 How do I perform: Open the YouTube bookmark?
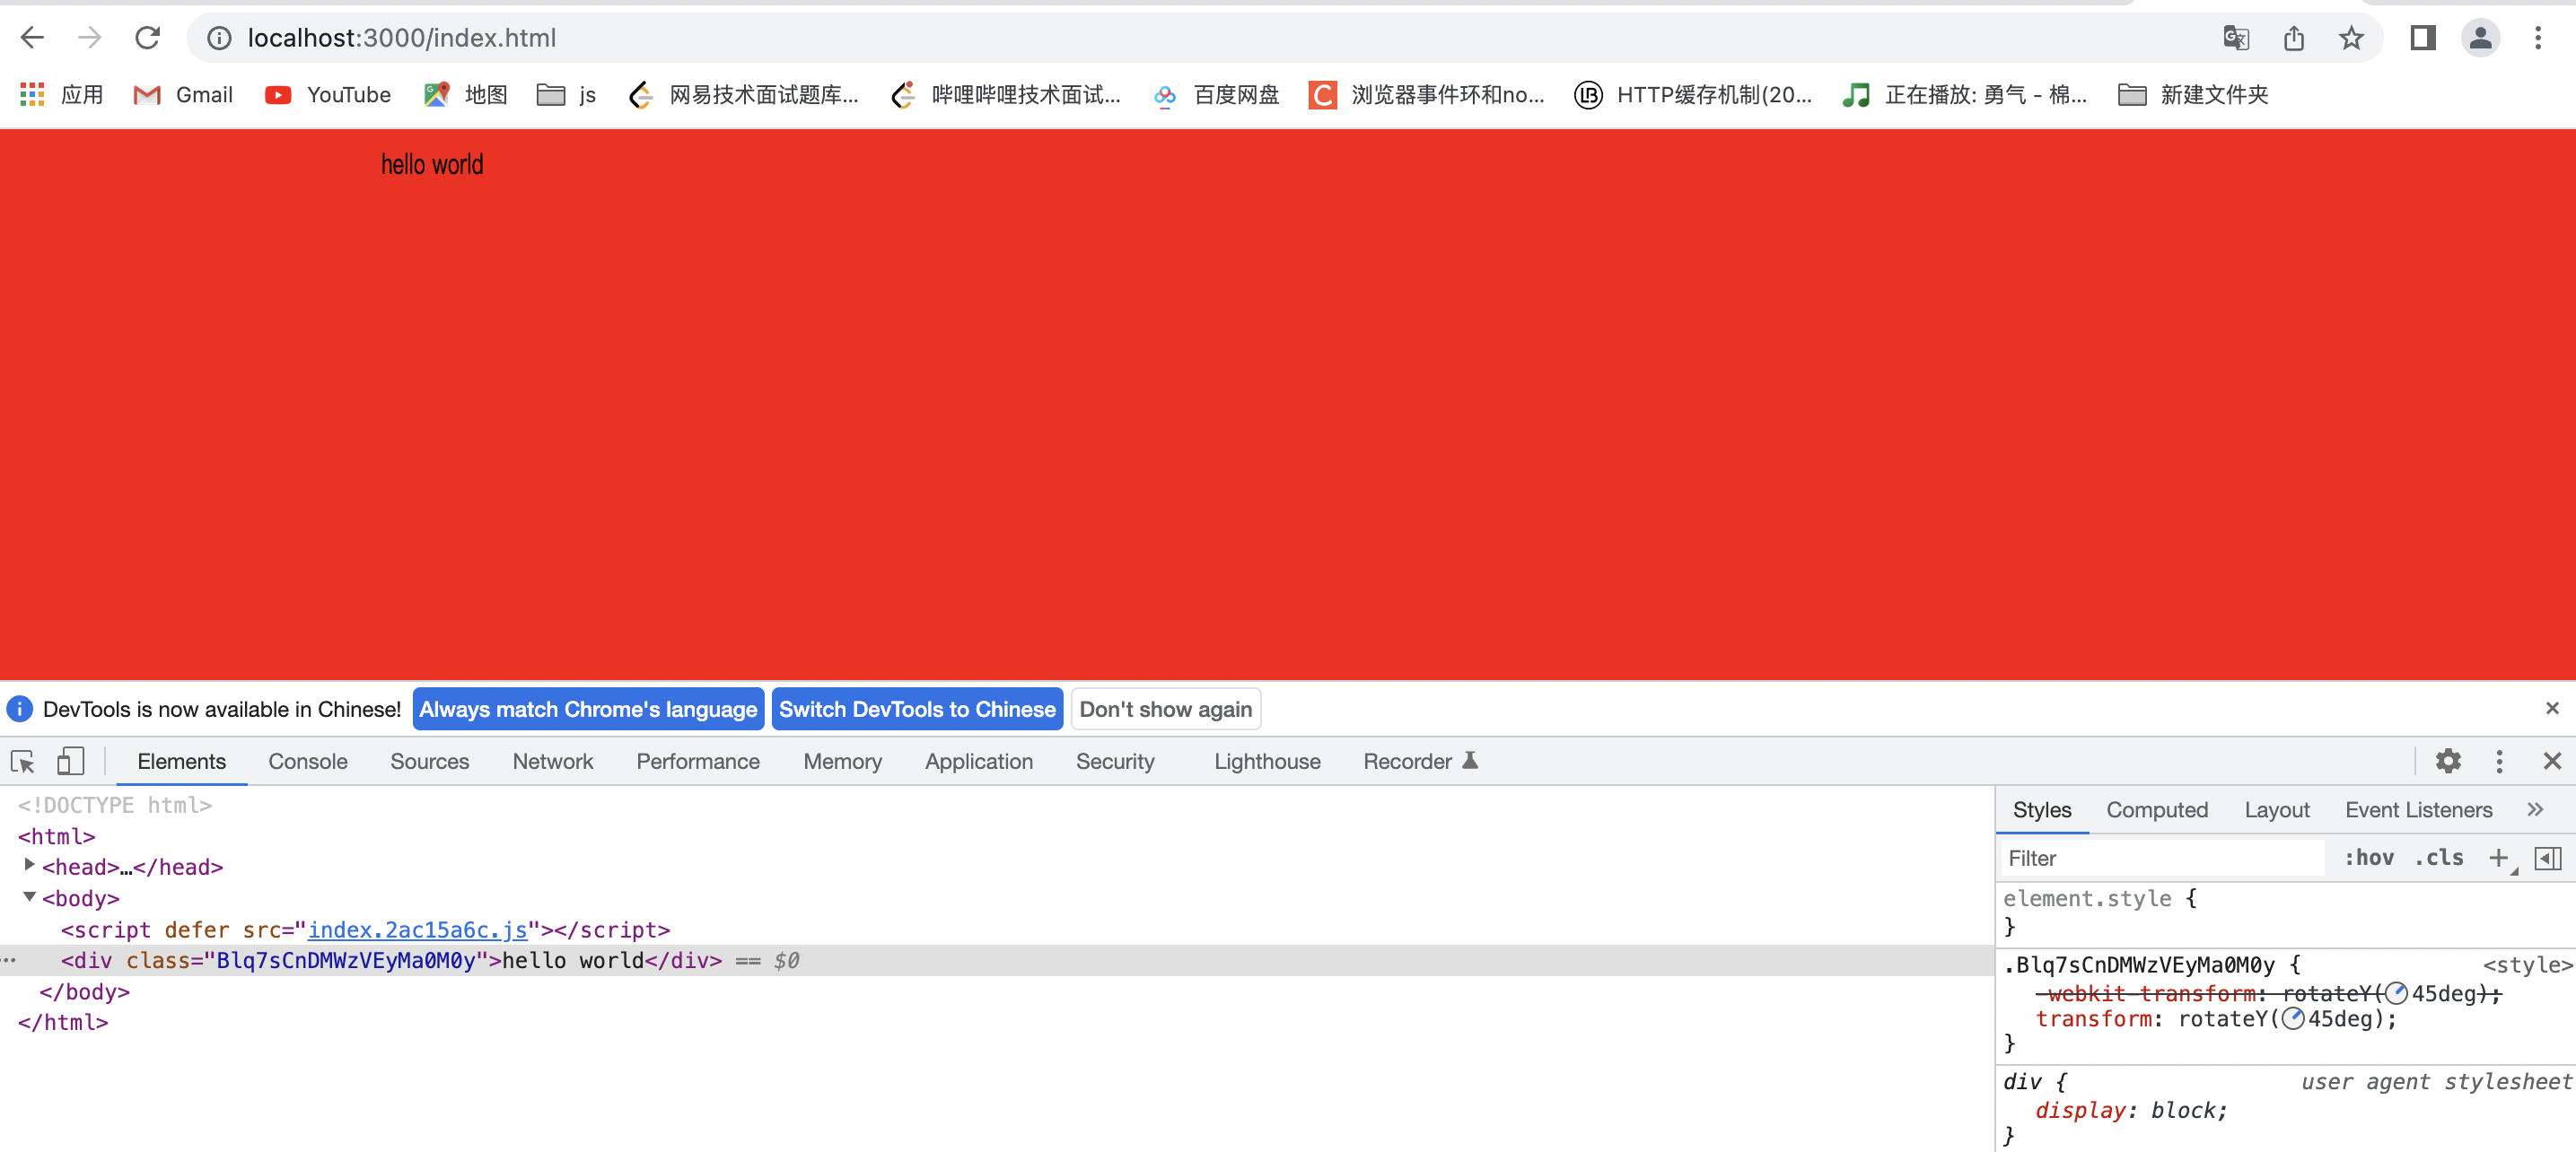328,95
